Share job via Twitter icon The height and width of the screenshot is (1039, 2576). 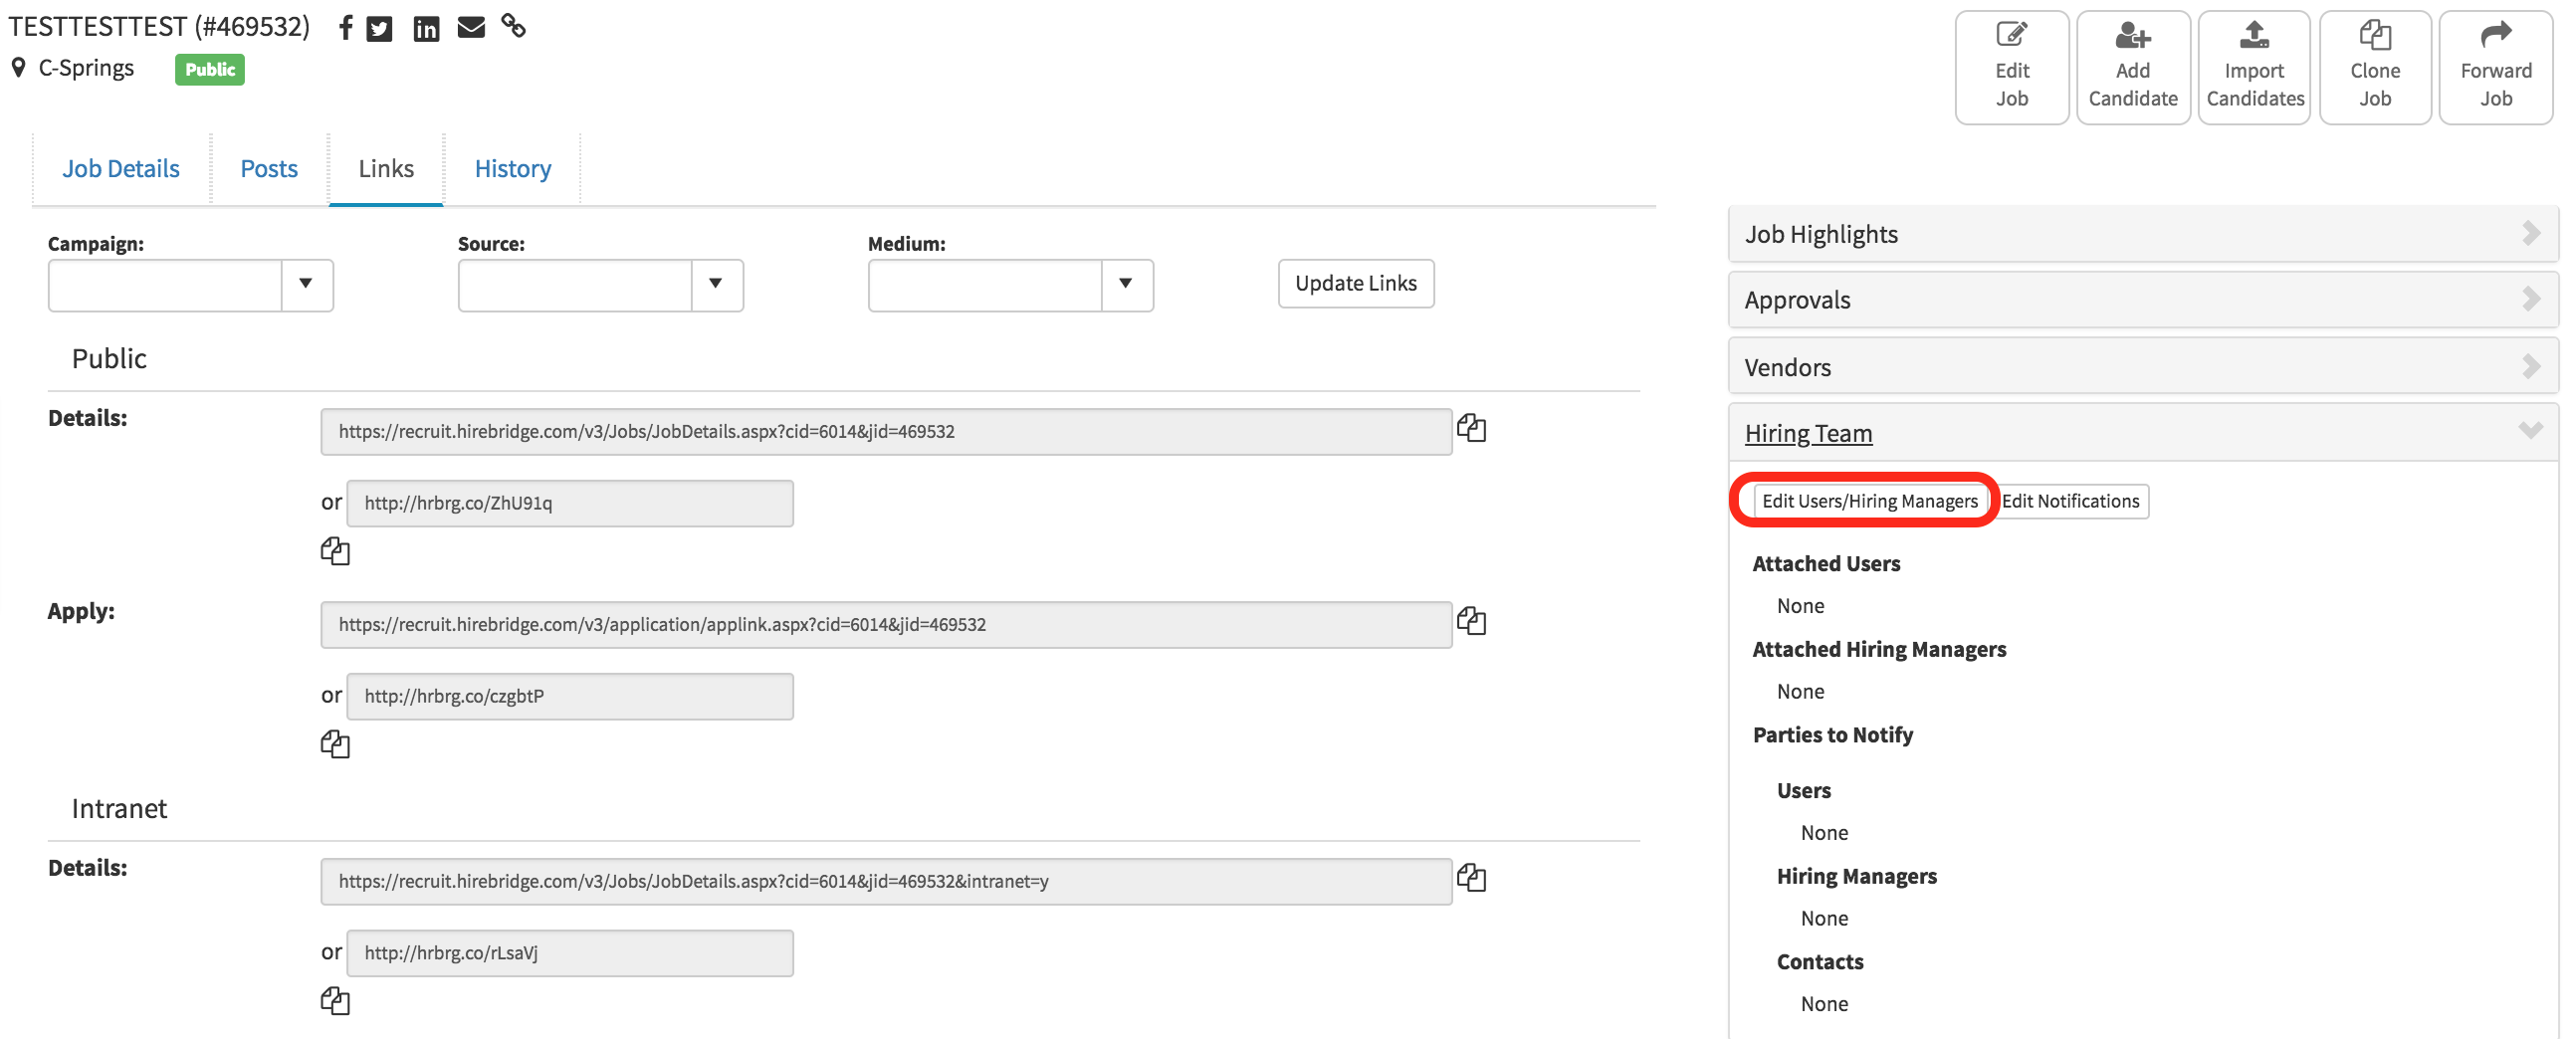379,28
